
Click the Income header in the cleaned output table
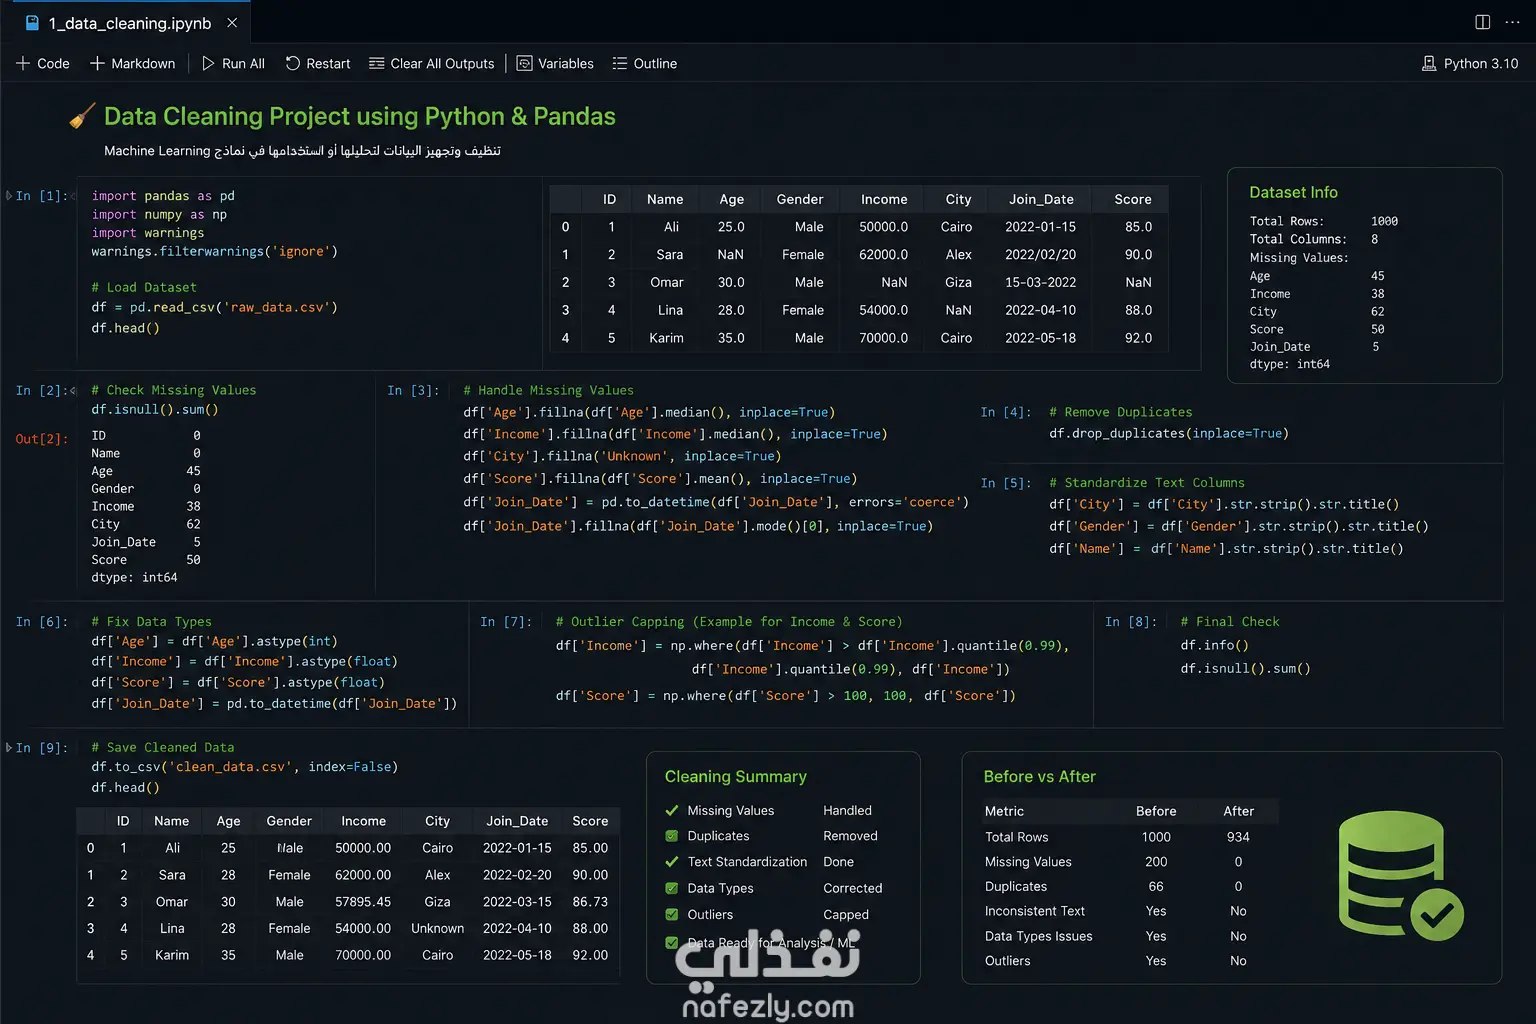tap(363, 821)
